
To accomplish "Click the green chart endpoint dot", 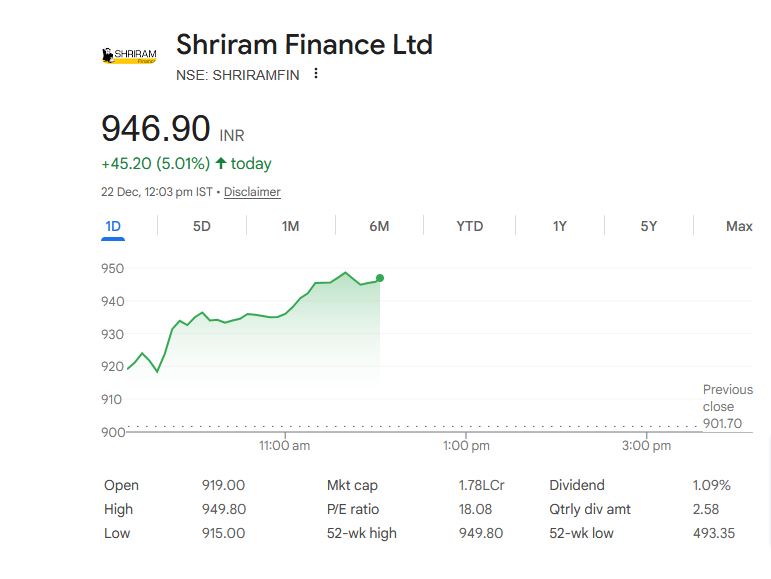I will click(380, 278).
